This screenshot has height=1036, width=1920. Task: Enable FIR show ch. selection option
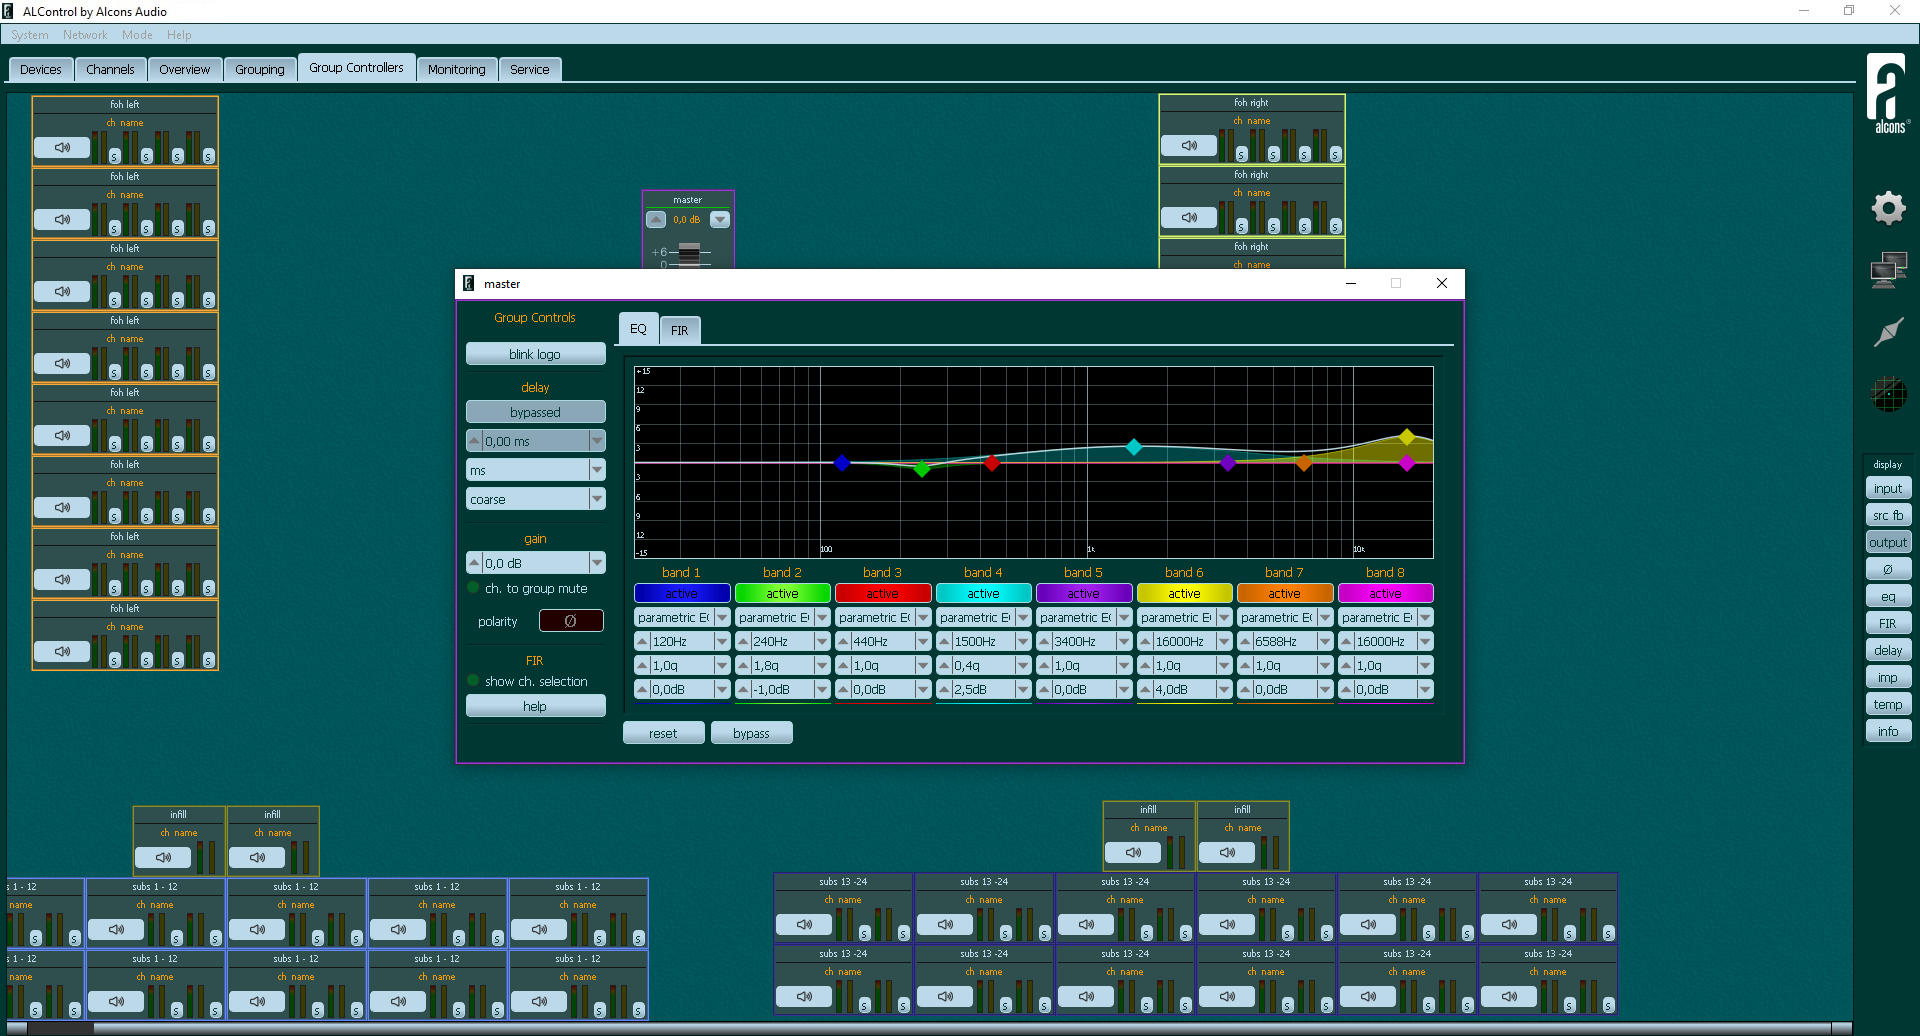[474, 681]
